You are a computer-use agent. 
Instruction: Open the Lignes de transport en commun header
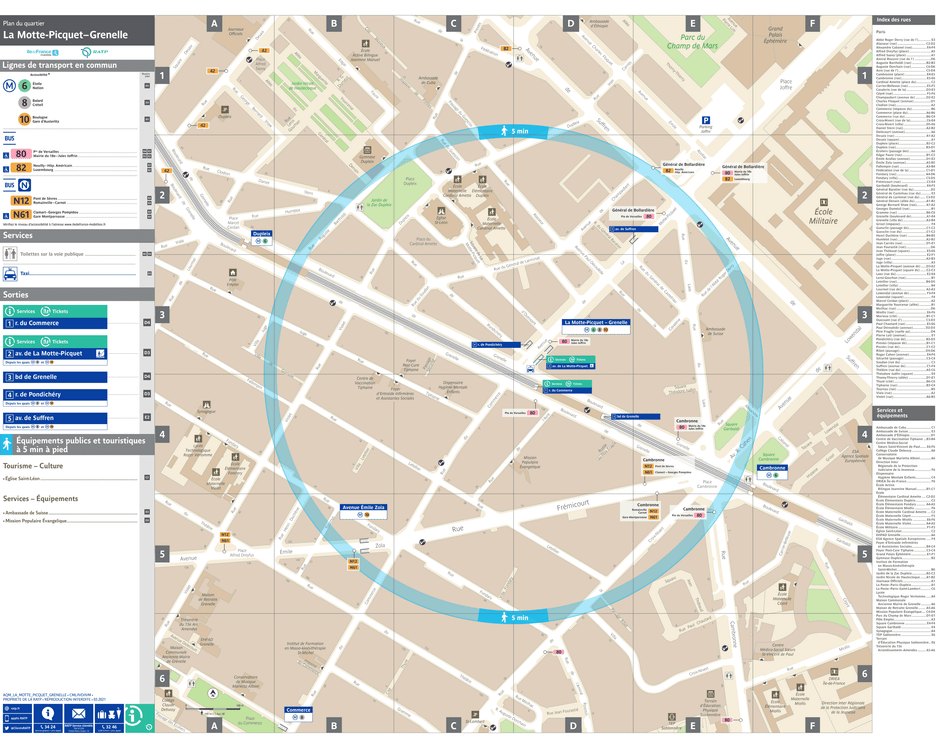(60, 65)
